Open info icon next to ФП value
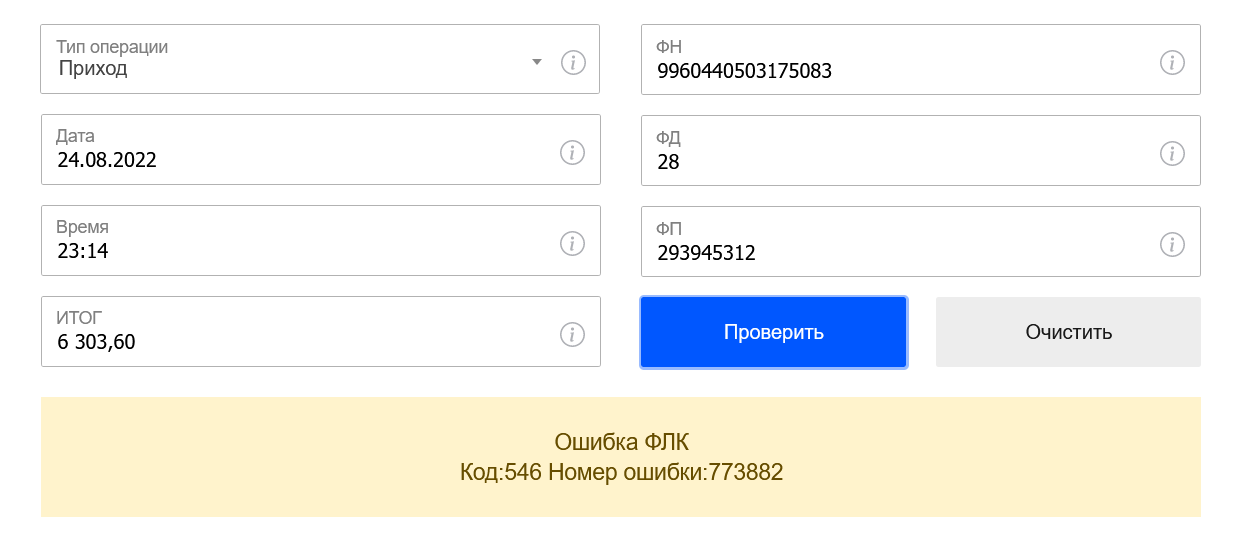The image size is (1239, 536). 1172,244
